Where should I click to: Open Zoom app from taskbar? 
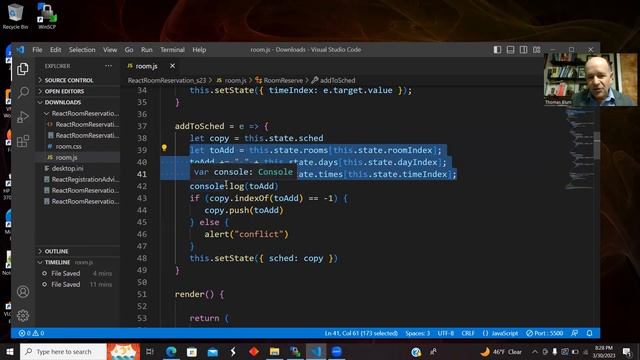(x=336, y=351)
